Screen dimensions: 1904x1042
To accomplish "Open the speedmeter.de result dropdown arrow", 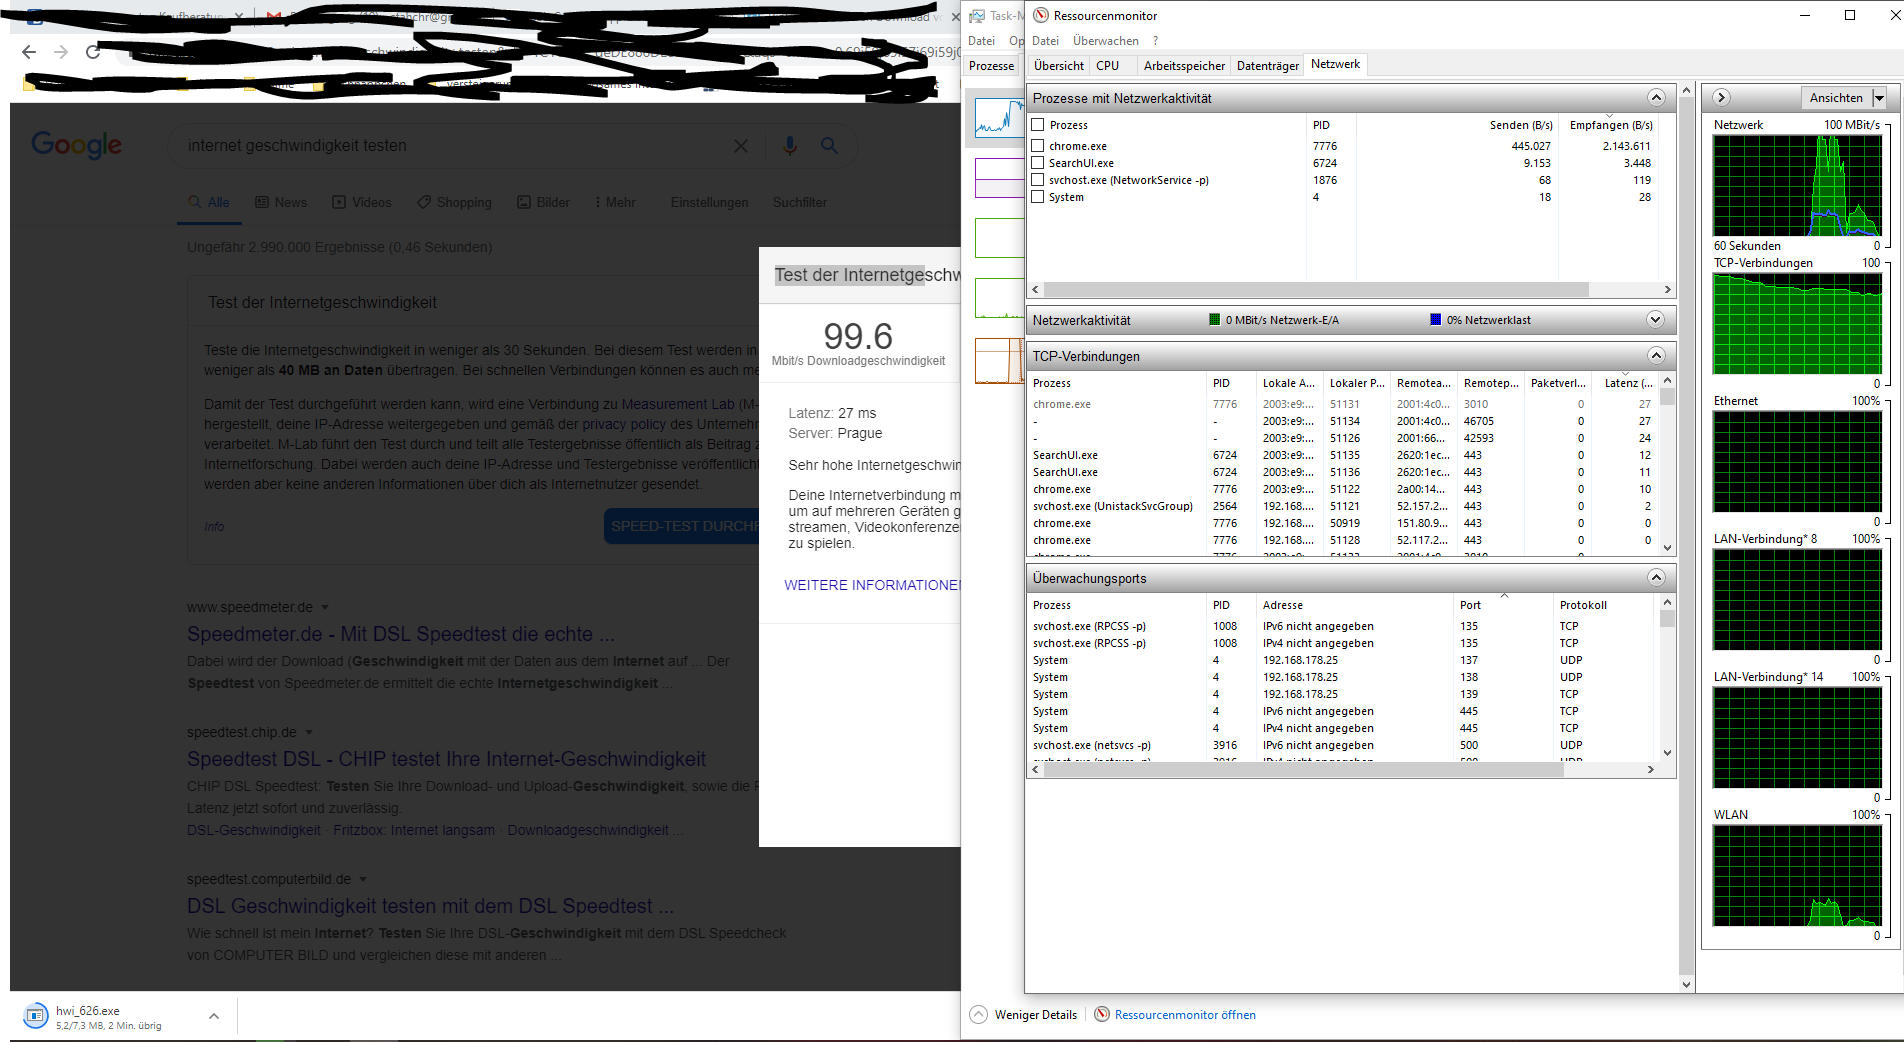I will (x=325, y=608).
